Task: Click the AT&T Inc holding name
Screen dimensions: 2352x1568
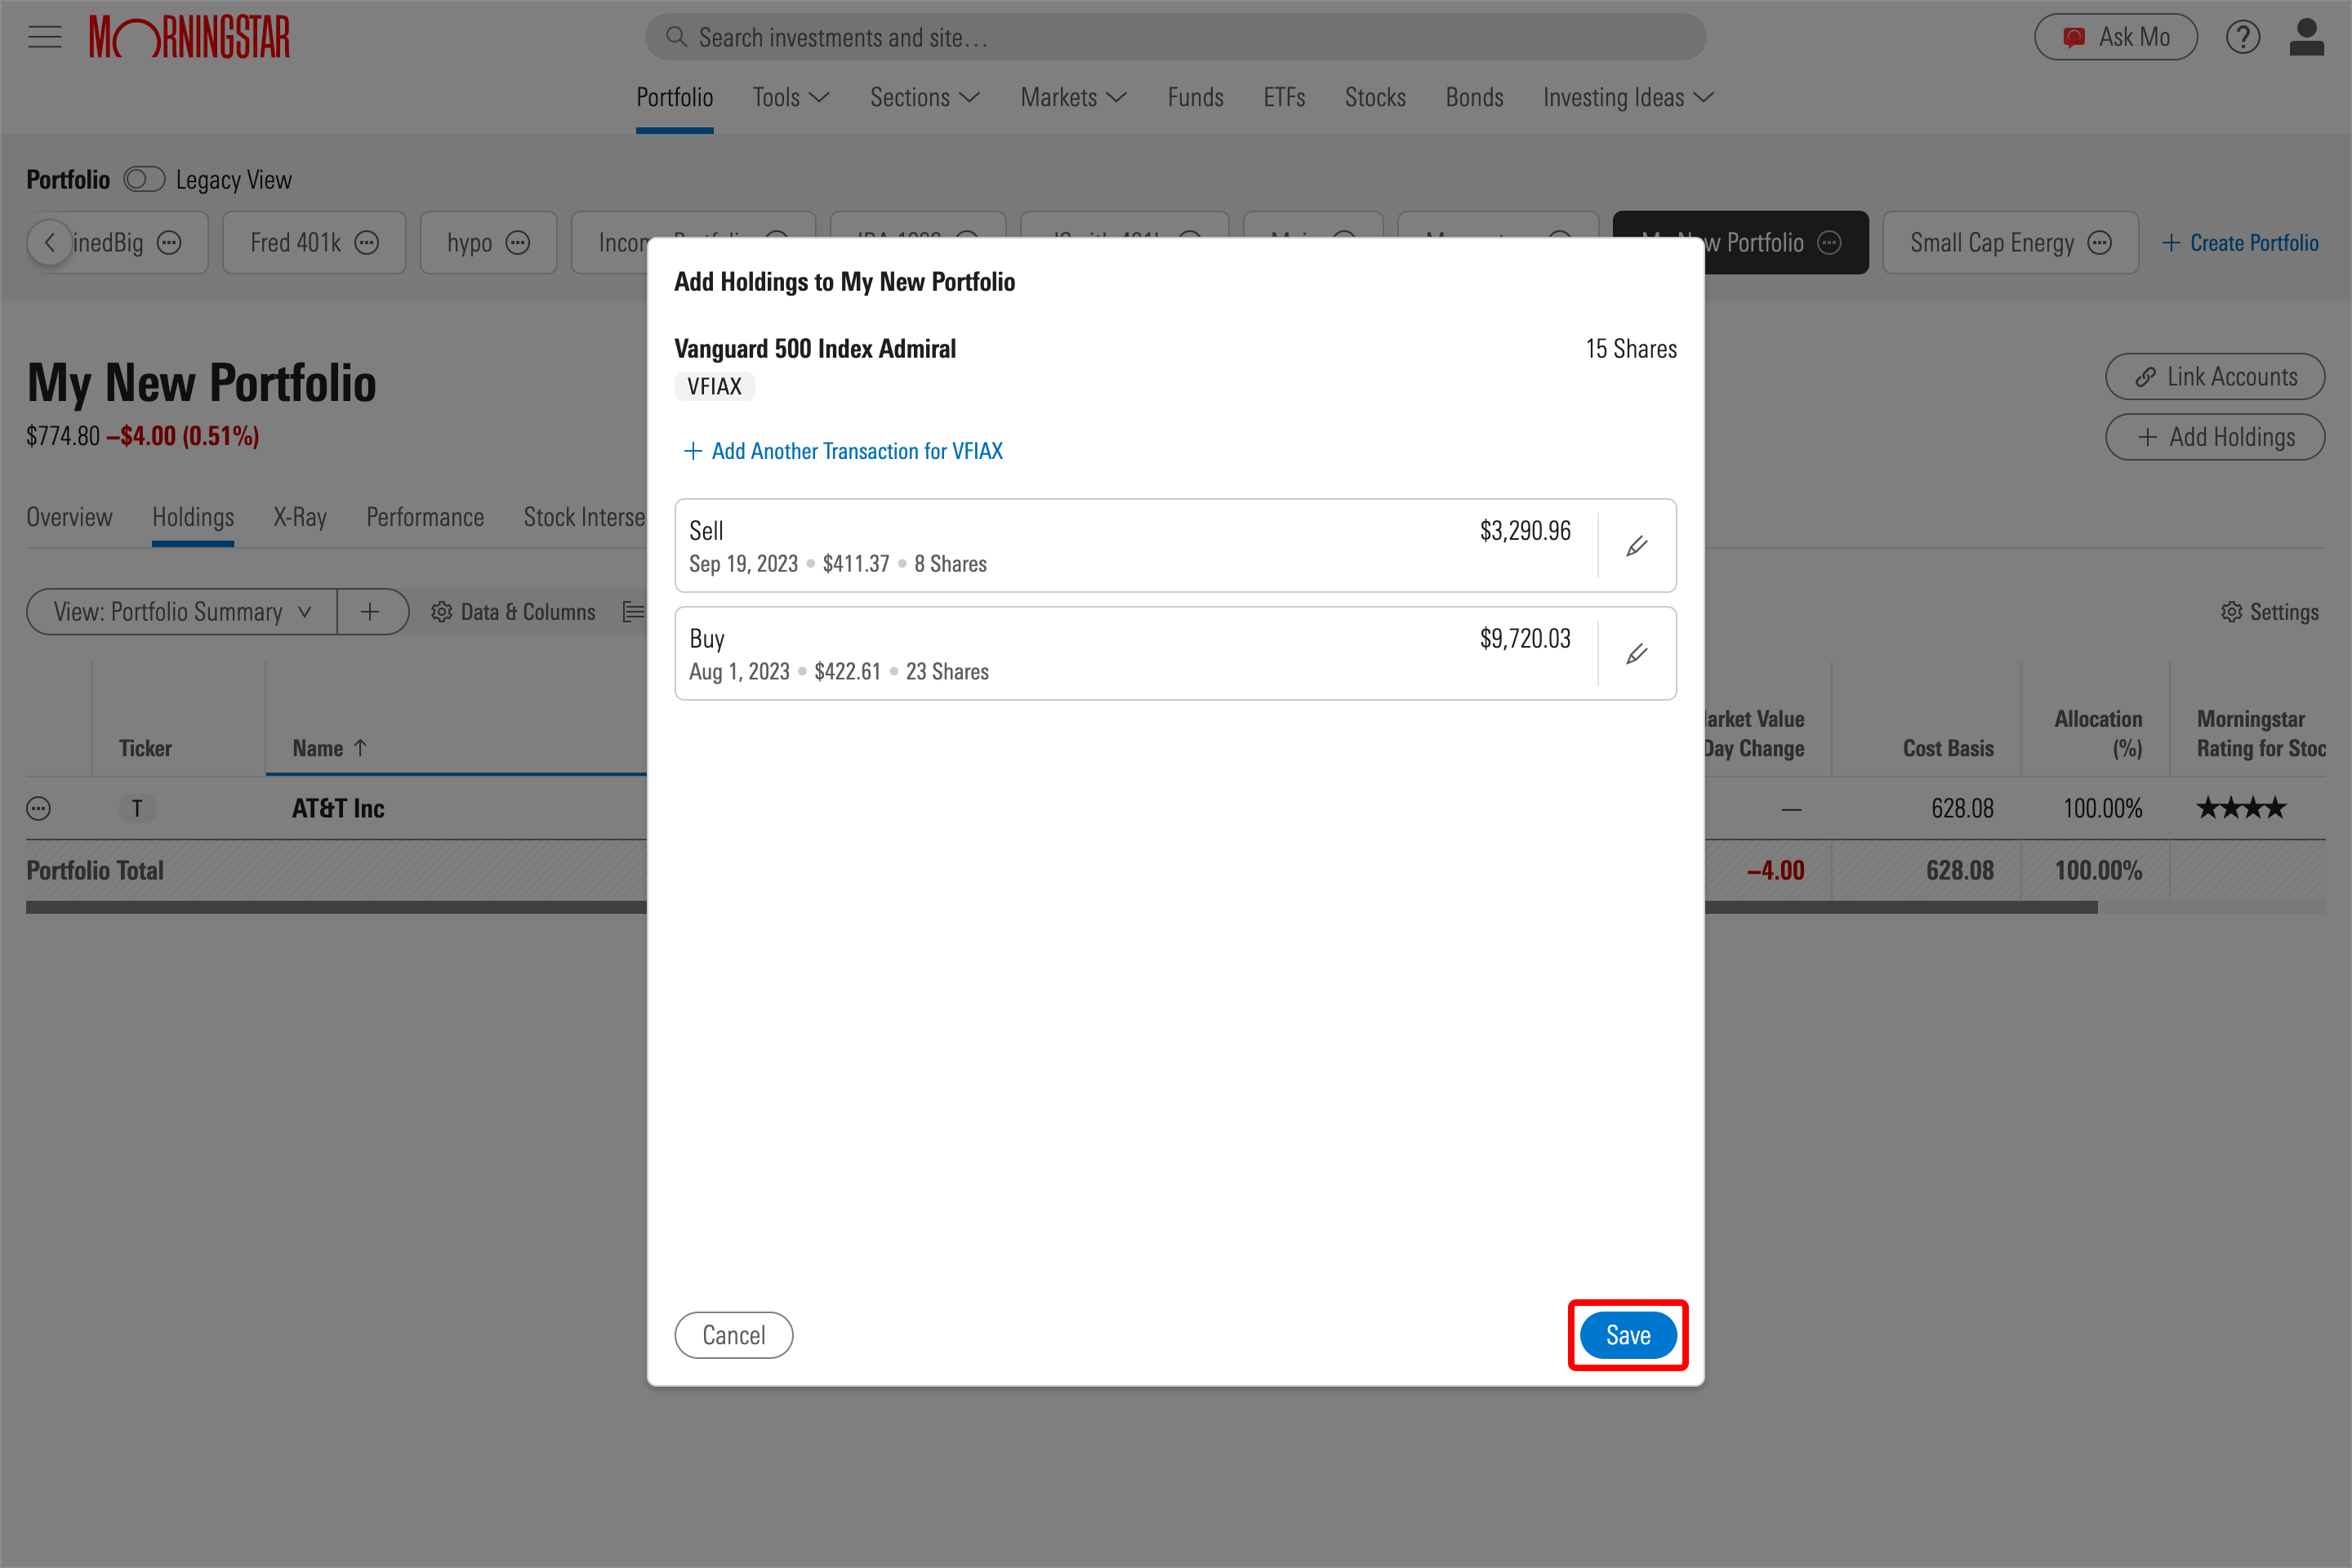Action: coord(338,808)
